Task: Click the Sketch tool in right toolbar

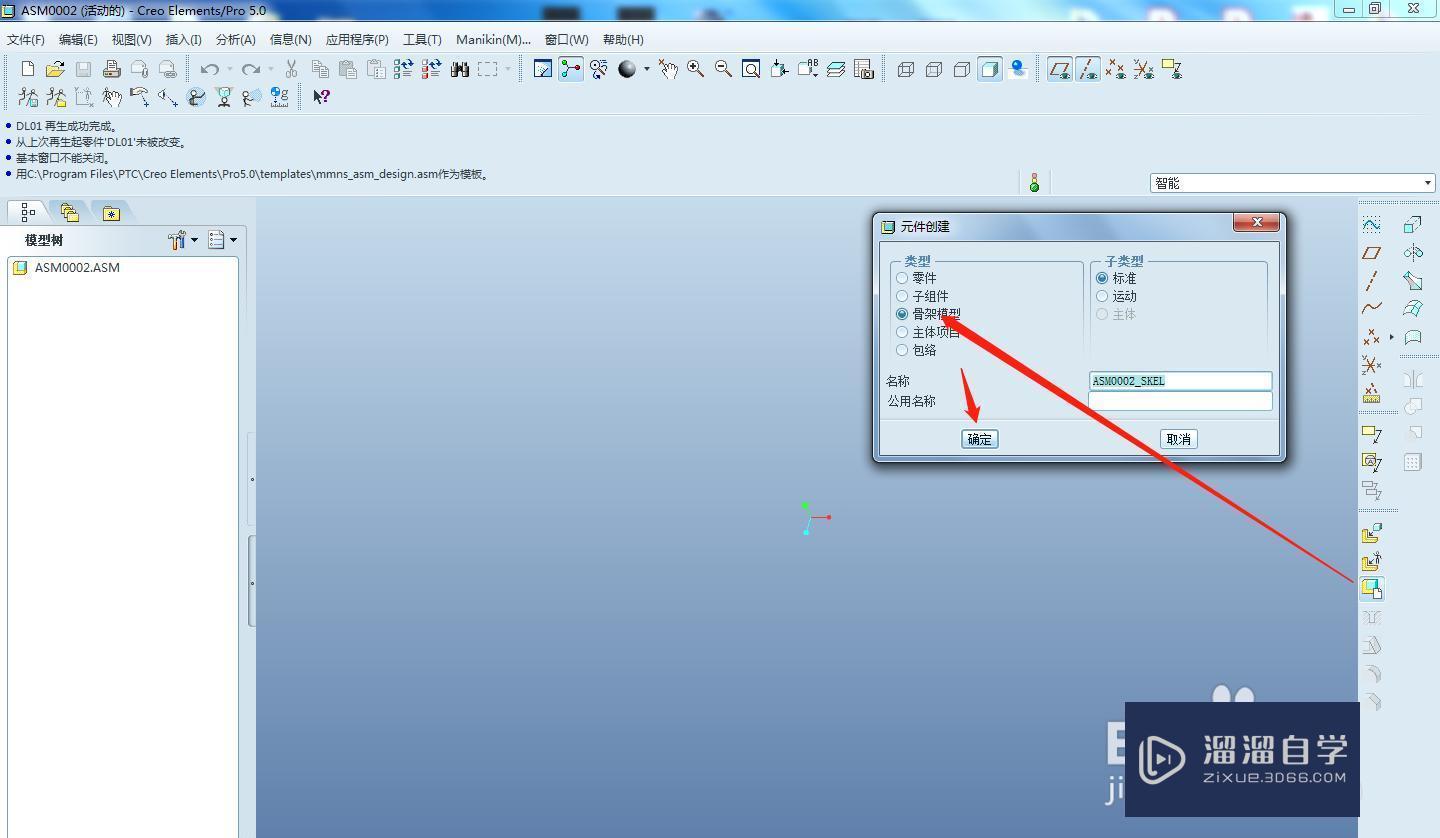Action: [1371, 225]
